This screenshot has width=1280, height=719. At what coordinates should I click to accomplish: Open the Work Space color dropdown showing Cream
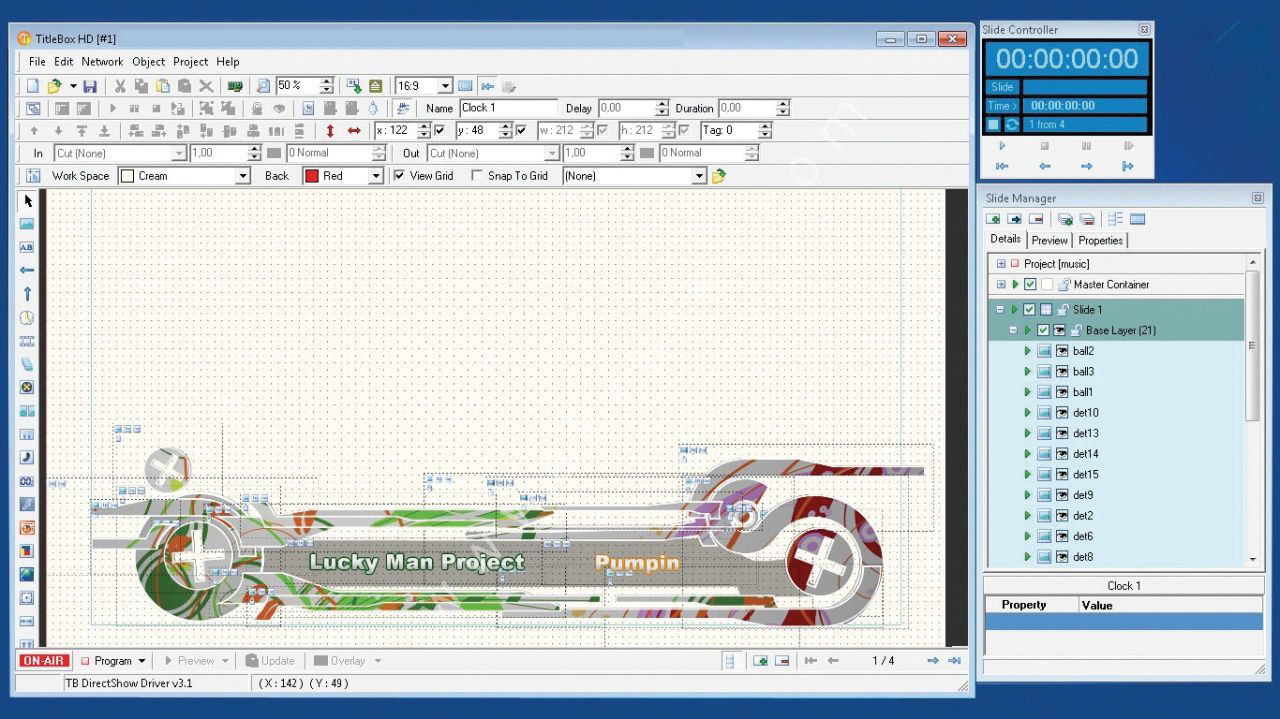pyautogui.click(x=242, y=176)
